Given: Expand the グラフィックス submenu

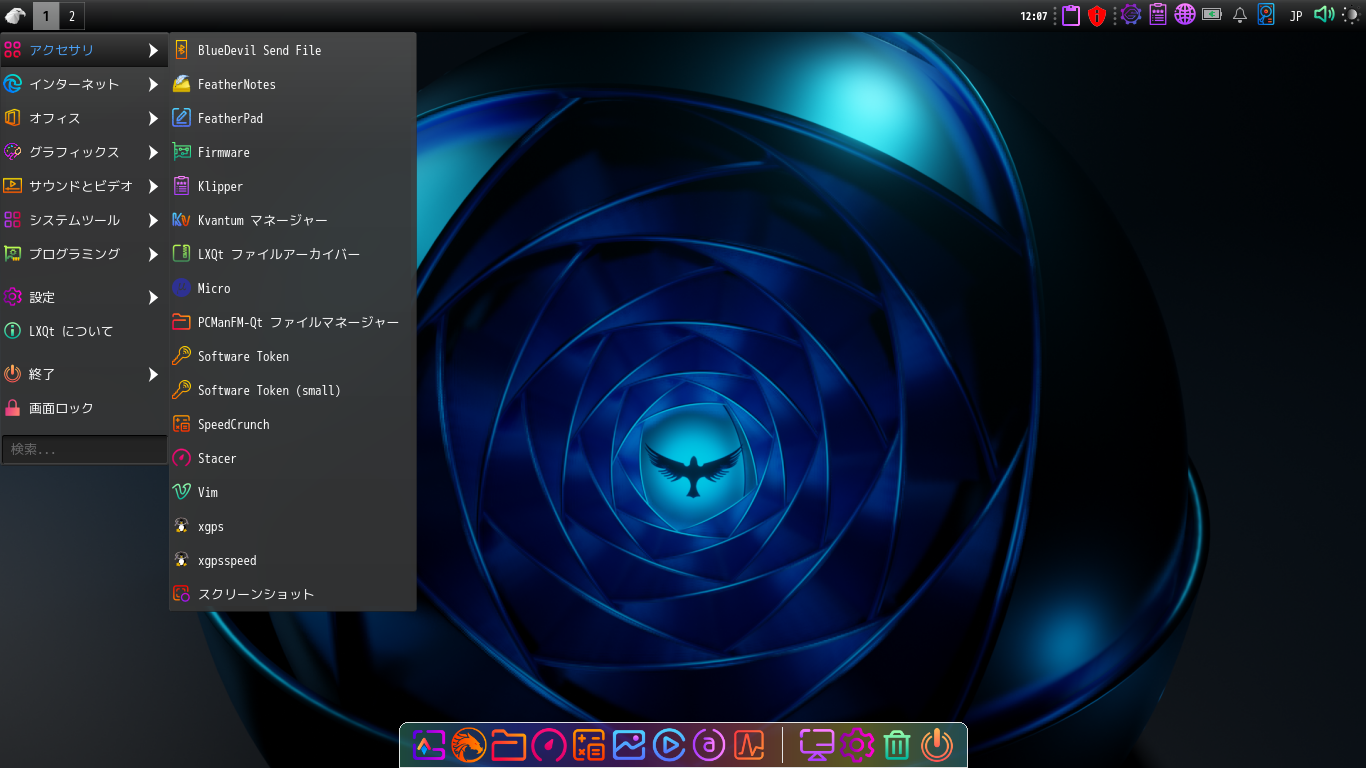Looking at the screenshot, I should pos(153,152).
